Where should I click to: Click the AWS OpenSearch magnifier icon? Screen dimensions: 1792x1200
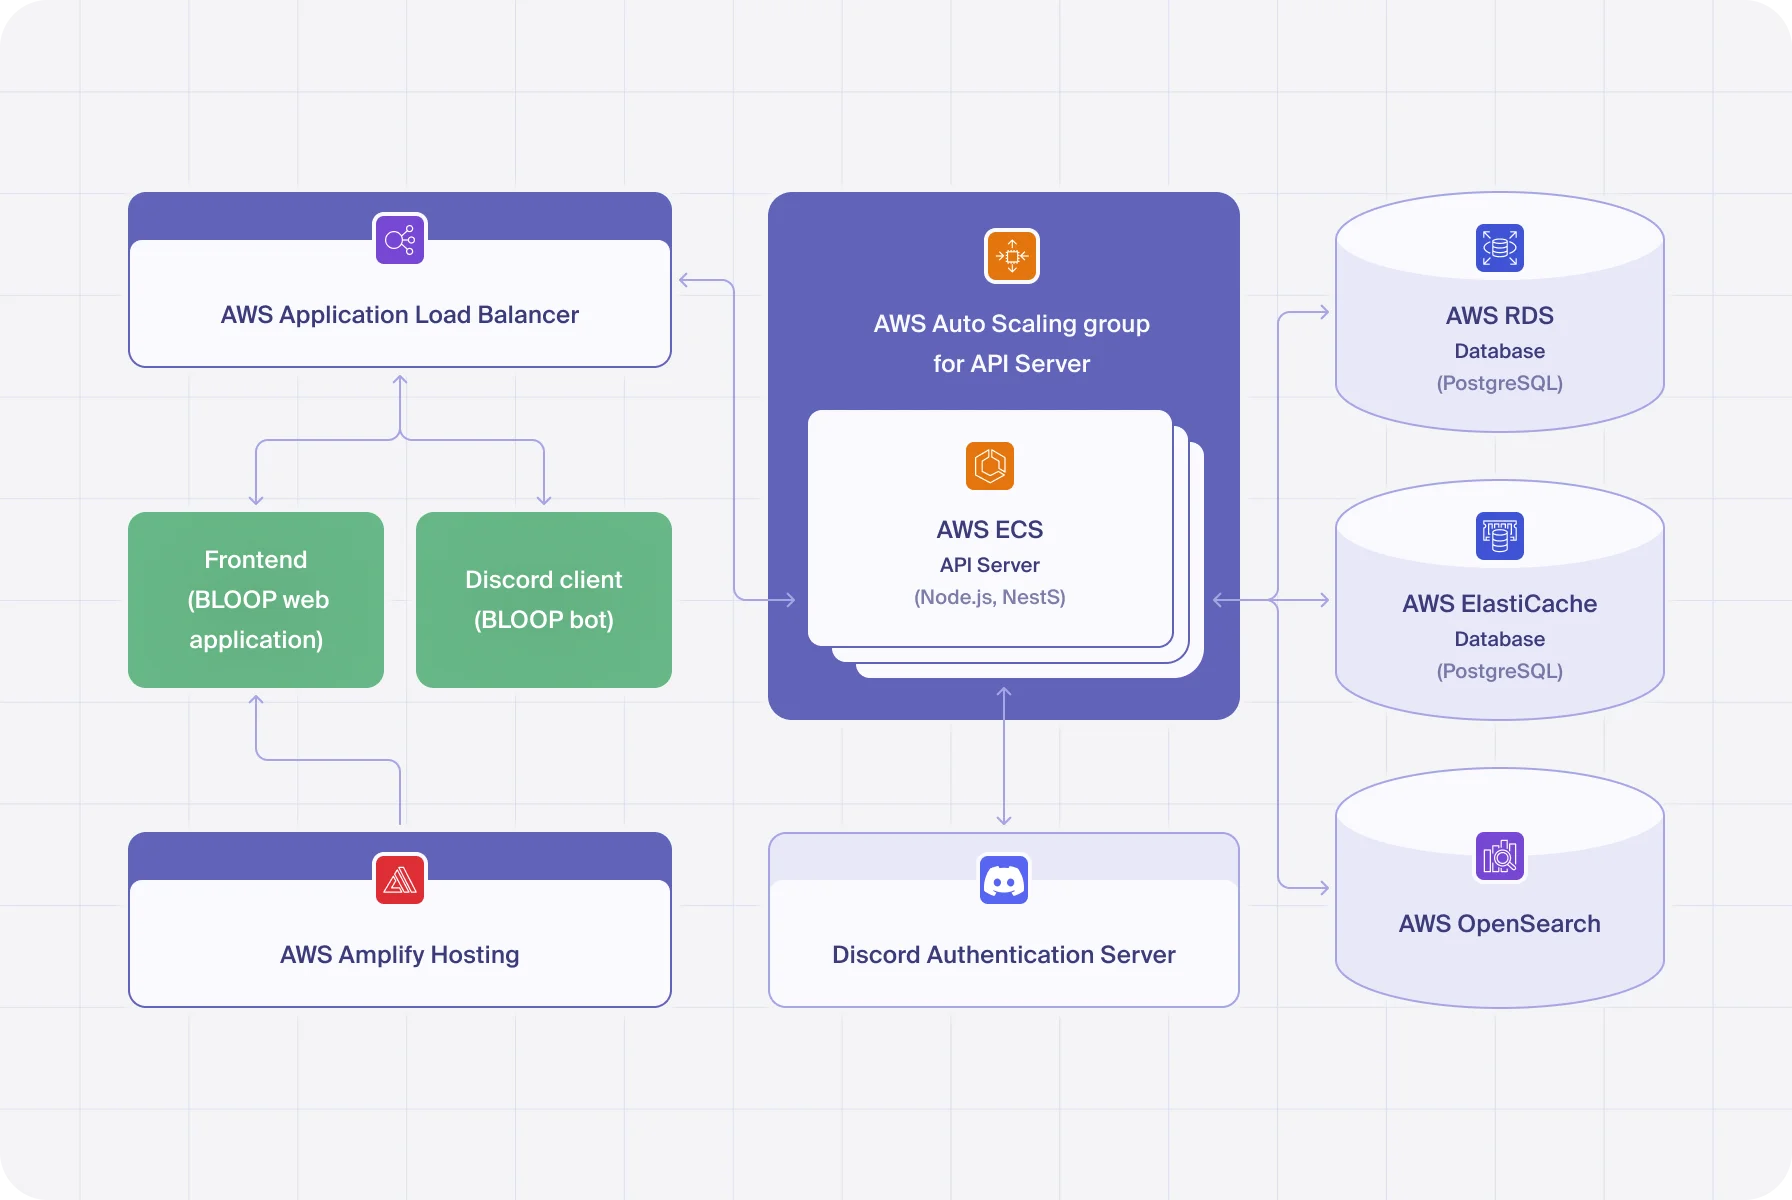point(1499,856)
